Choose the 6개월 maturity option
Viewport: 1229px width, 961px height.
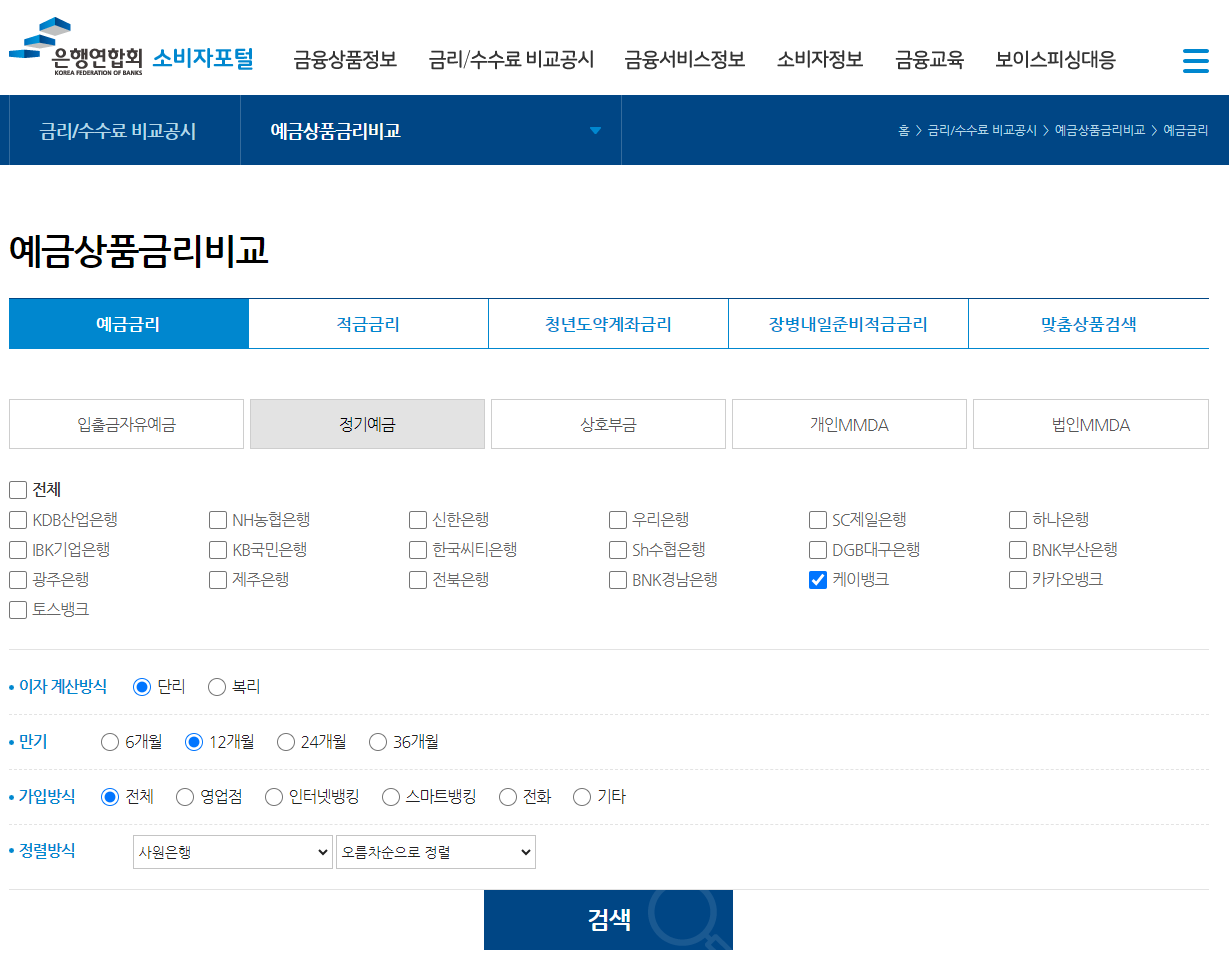tap(111, 742)
